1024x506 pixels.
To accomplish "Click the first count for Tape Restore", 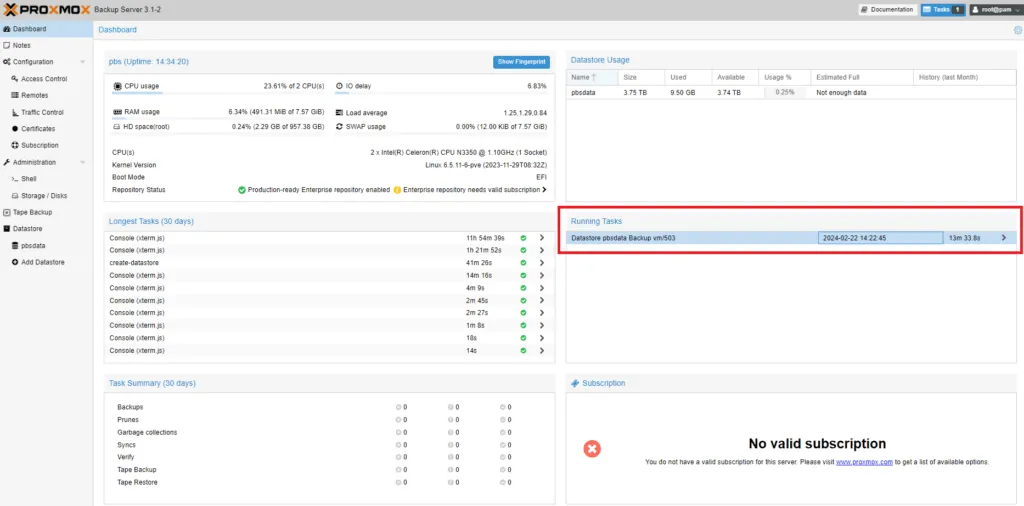I will coord(402,482).
